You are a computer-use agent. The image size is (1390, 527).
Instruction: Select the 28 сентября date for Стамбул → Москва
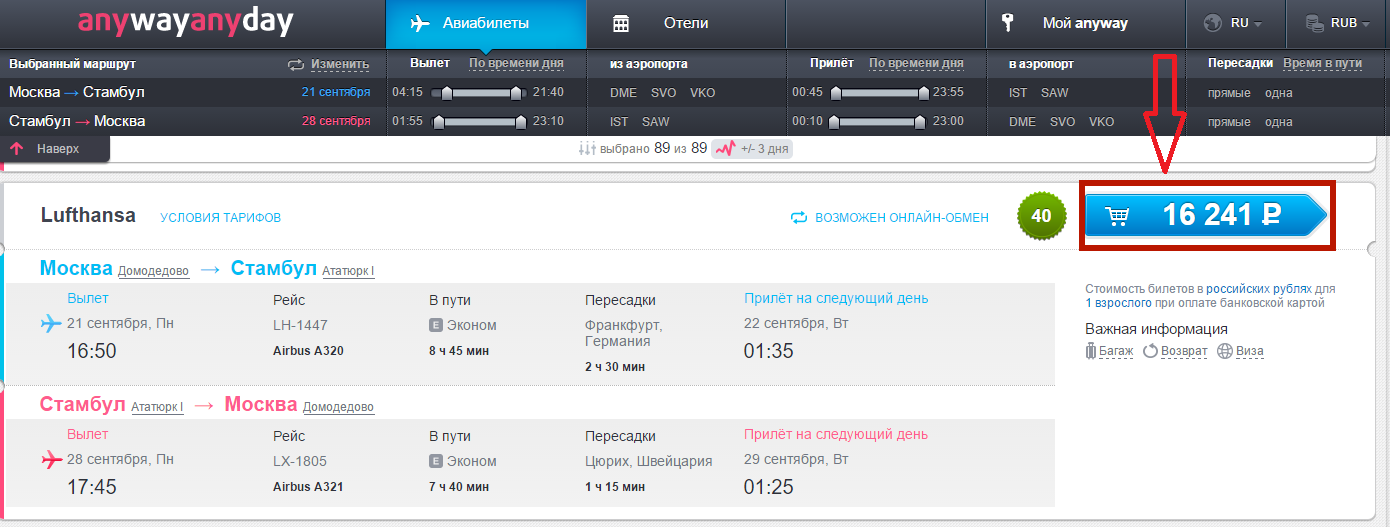pos(336,121)
